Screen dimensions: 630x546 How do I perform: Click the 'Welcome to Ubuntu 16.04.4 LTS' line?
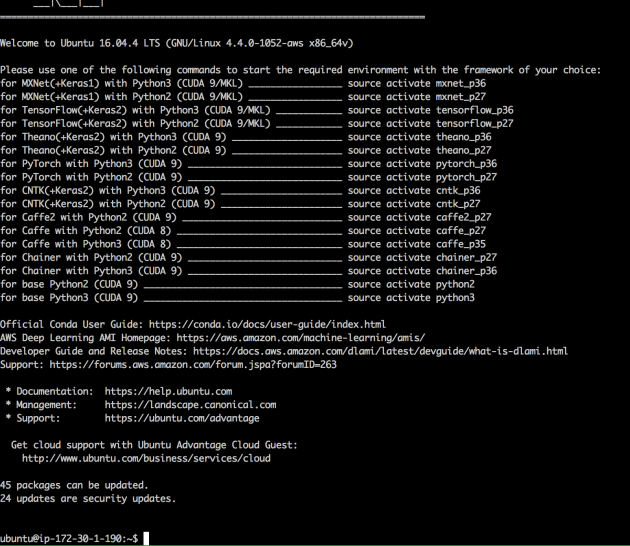175,43
